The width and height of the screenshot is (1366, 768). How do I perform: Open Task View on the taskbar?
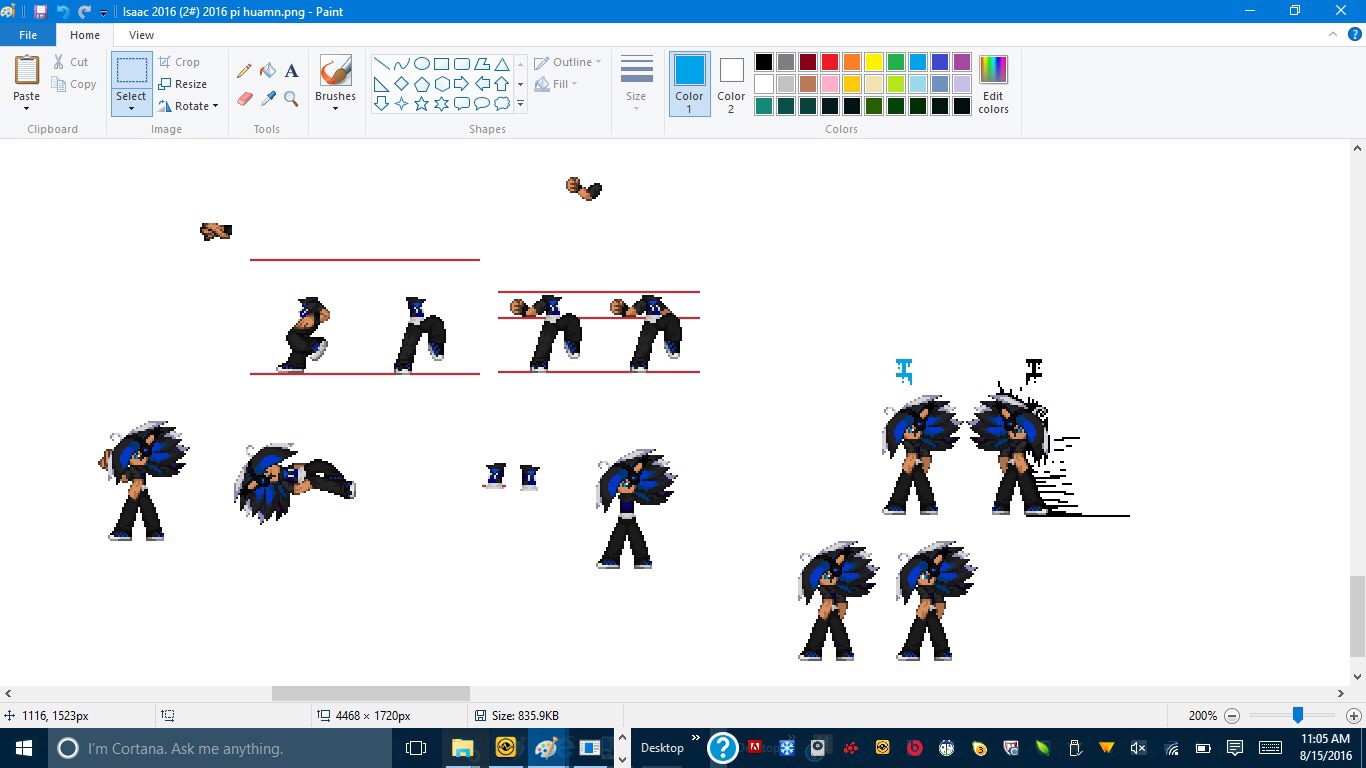(x=416, y=748)
